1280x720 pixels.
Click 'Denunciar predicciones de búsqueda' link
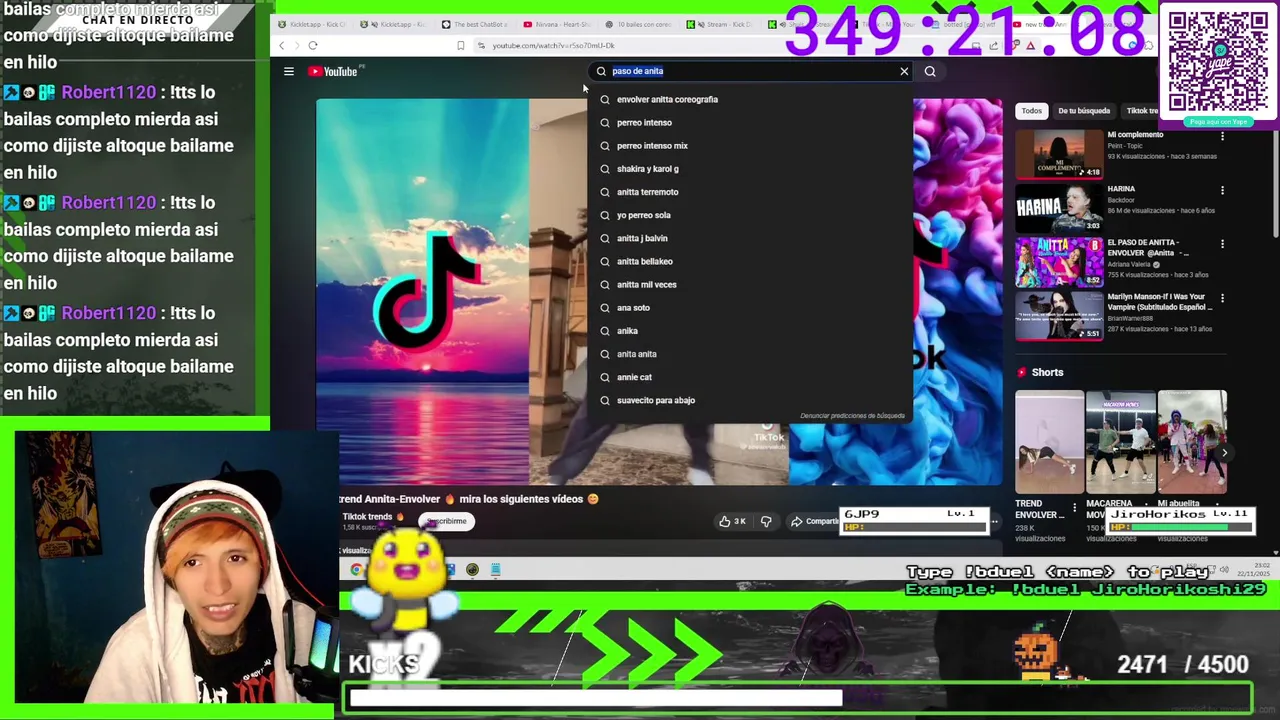(x=852, y=416)
